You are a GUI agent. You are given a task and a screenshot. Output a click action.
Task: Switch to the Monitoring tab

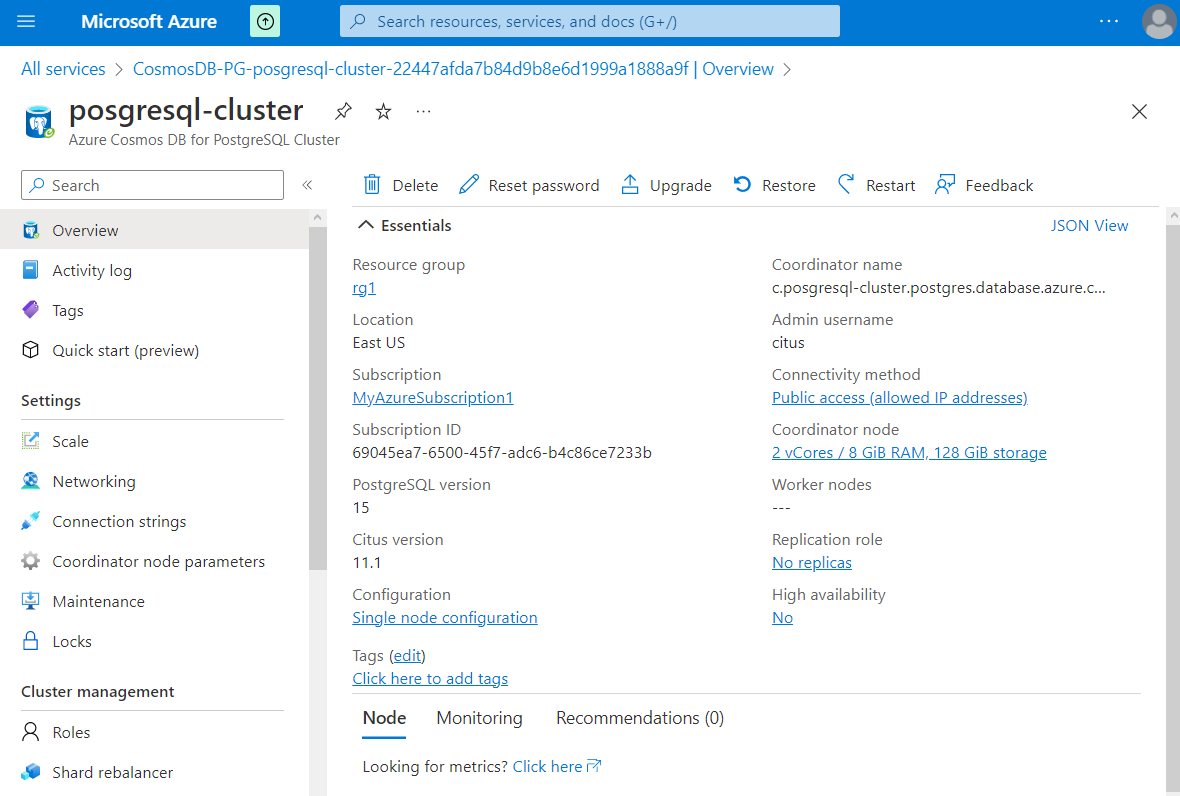[x=479, y=718]
